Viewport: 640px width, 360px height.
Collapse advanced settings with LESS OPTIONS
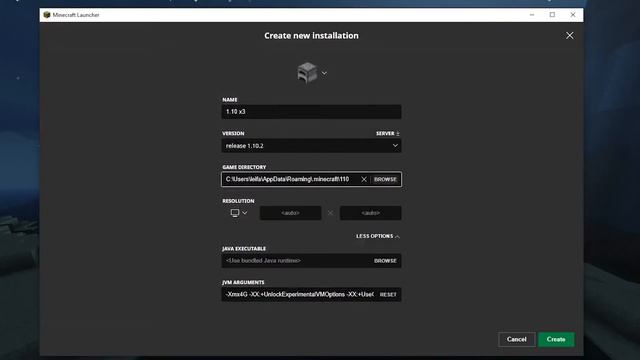[x=378, y=236]
